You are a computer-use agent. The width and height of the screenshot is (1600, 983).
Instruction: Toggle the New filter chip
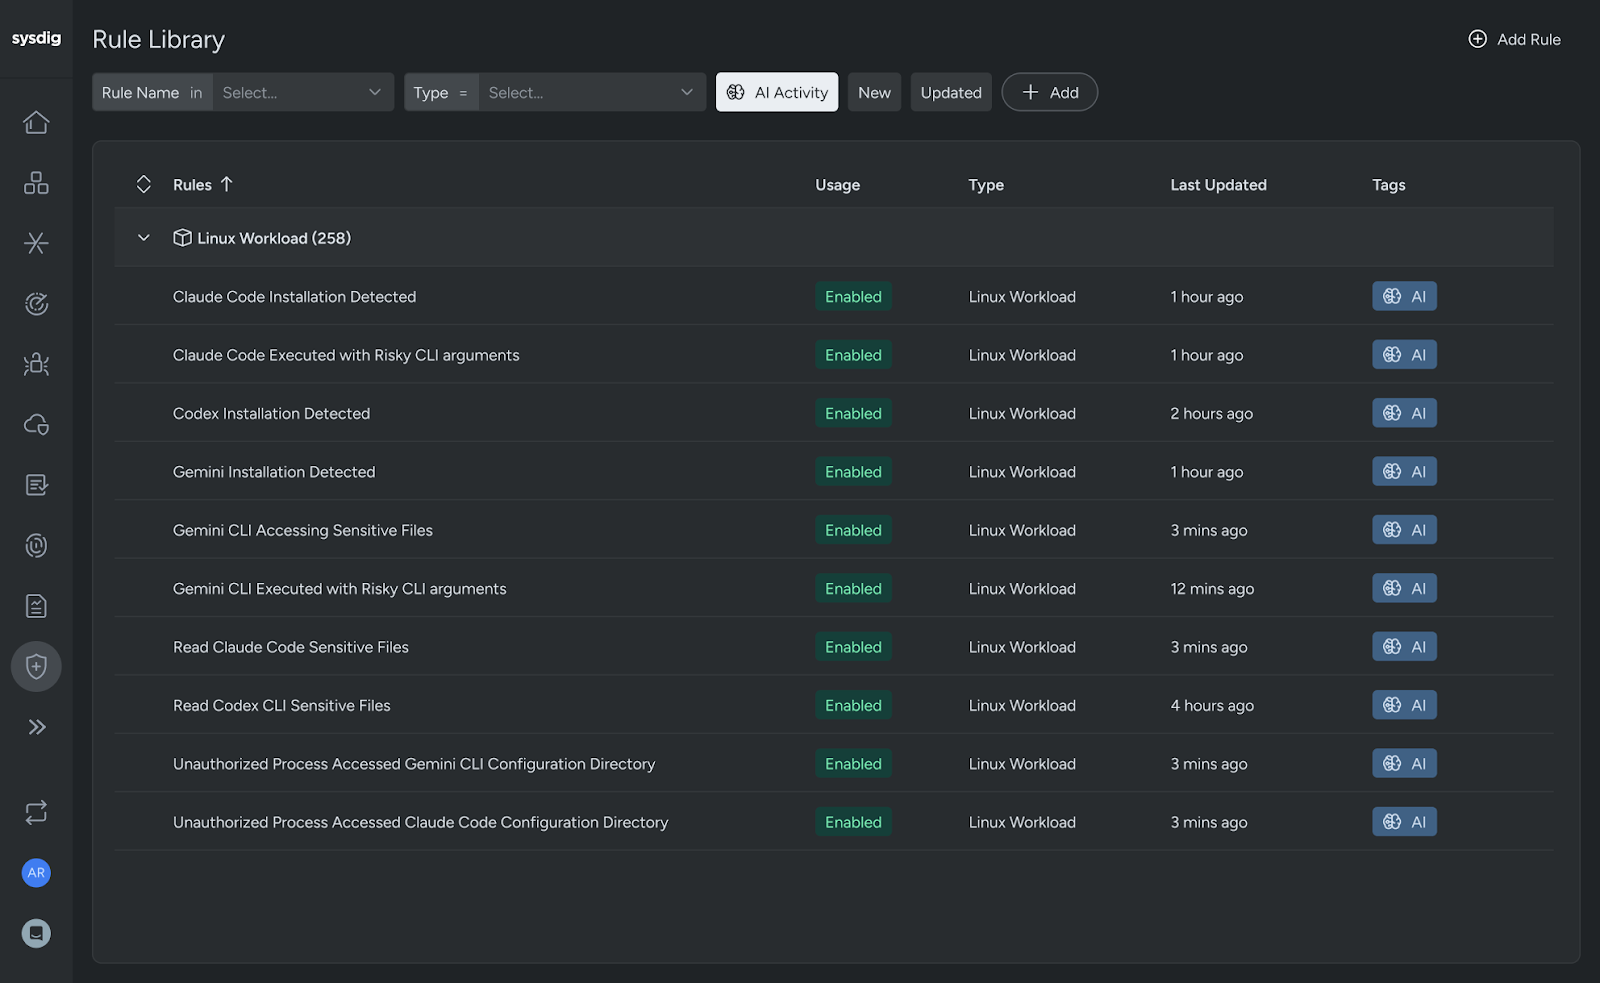874,92
